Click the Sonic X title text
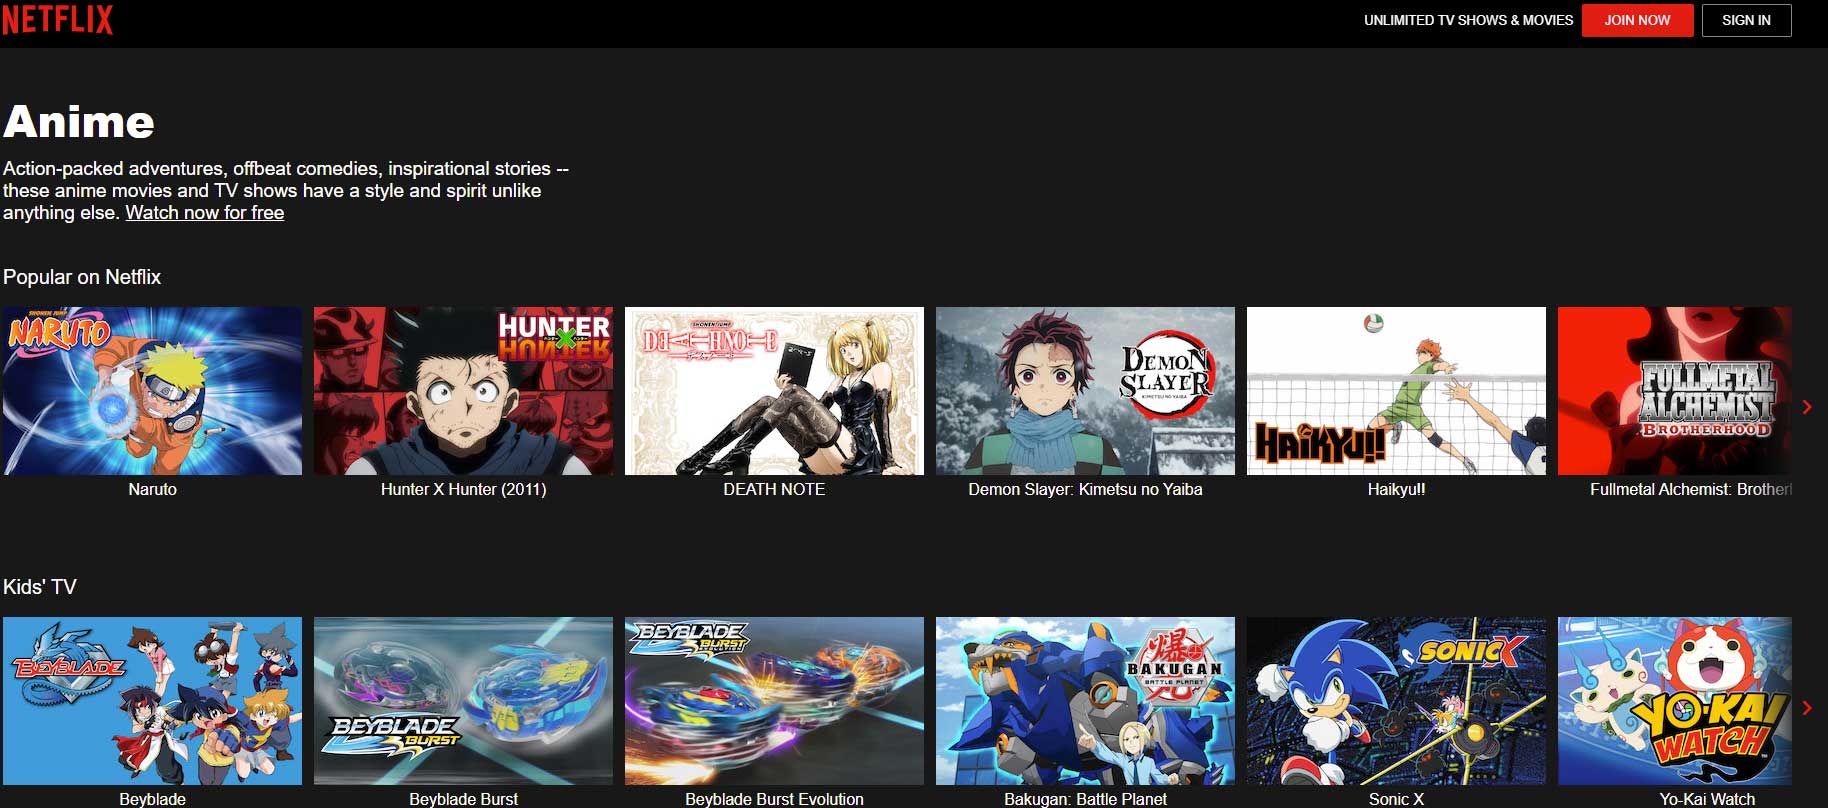The width and height of the screenshot is (1828, 808). coord(1396,799)
